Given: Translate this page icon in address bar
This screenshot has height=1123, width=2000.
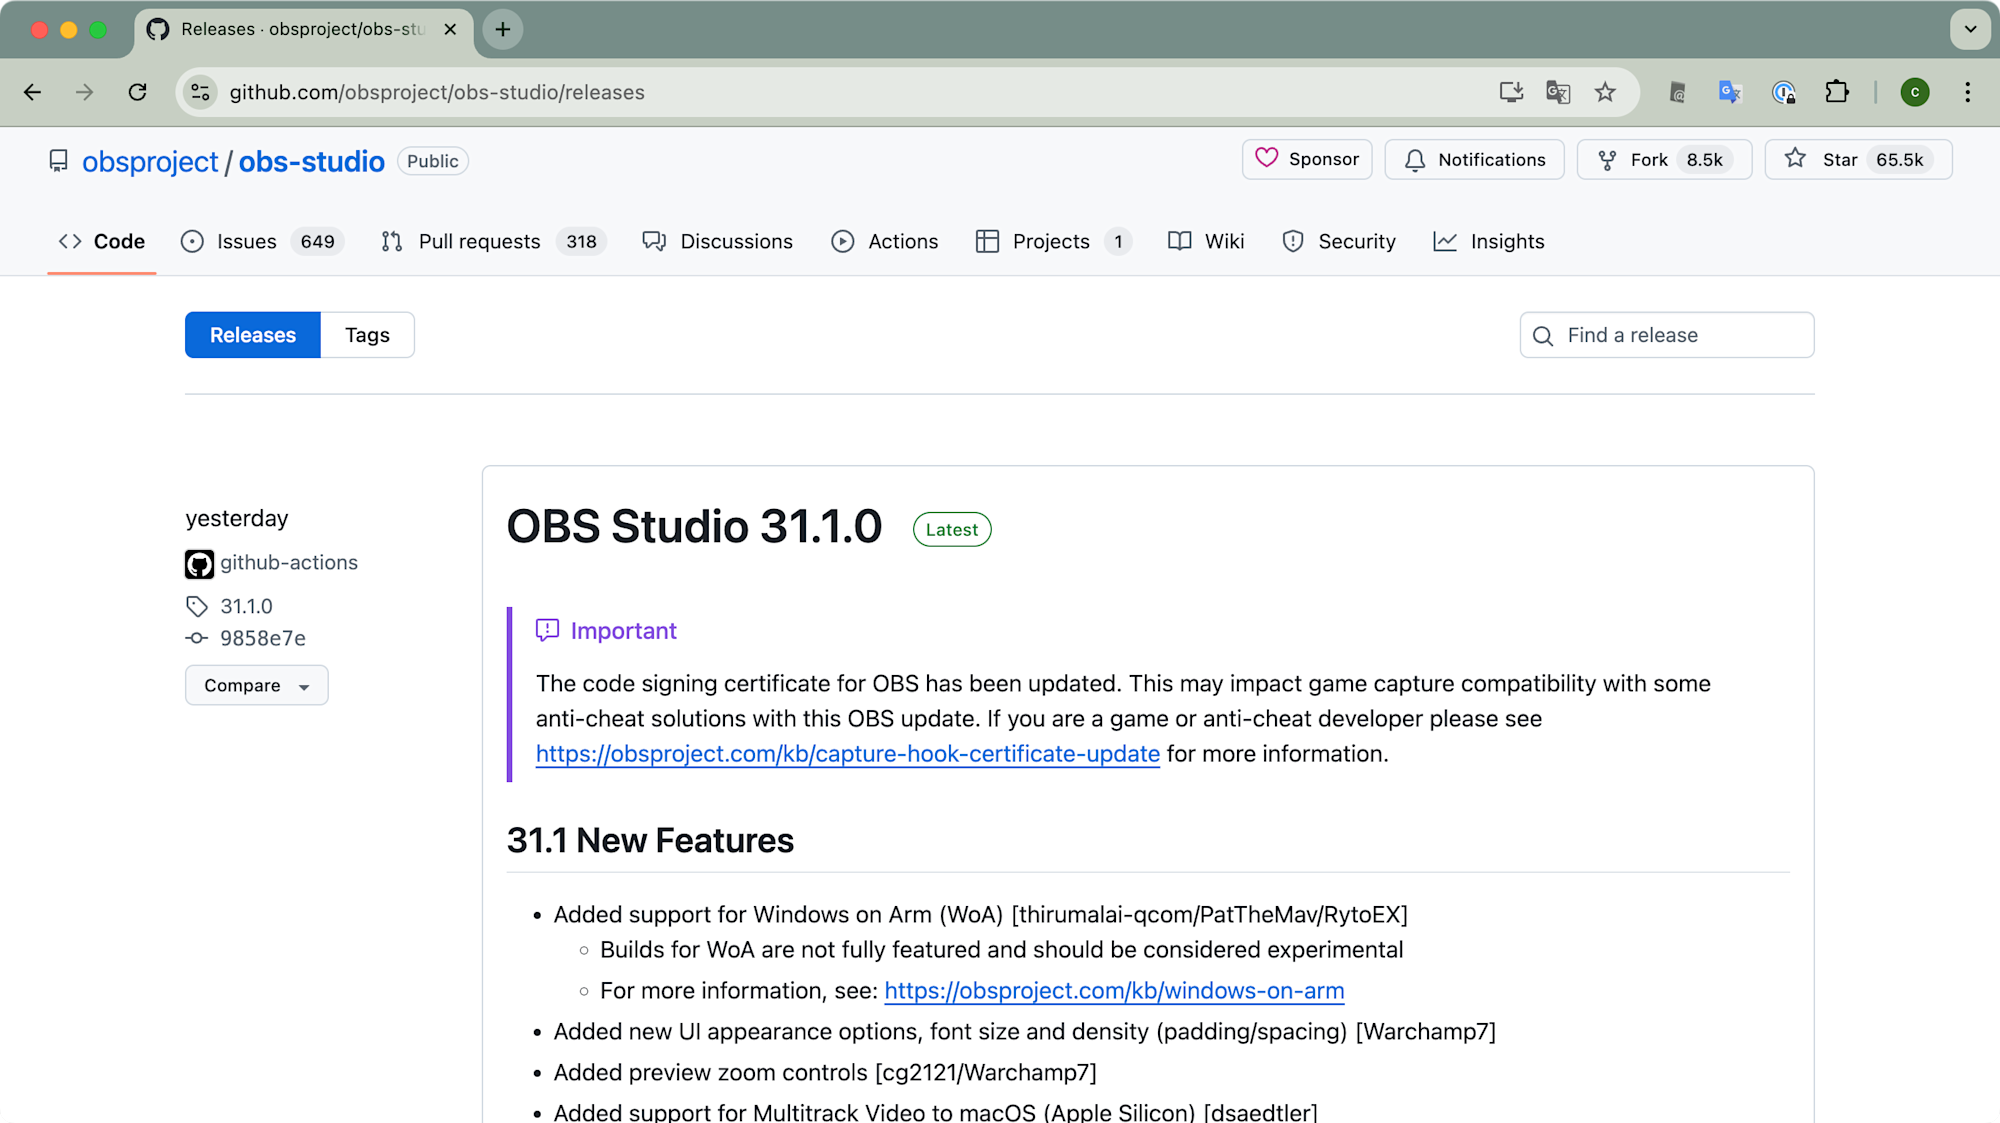Looking at the screenshot, I should point(1558,92).
